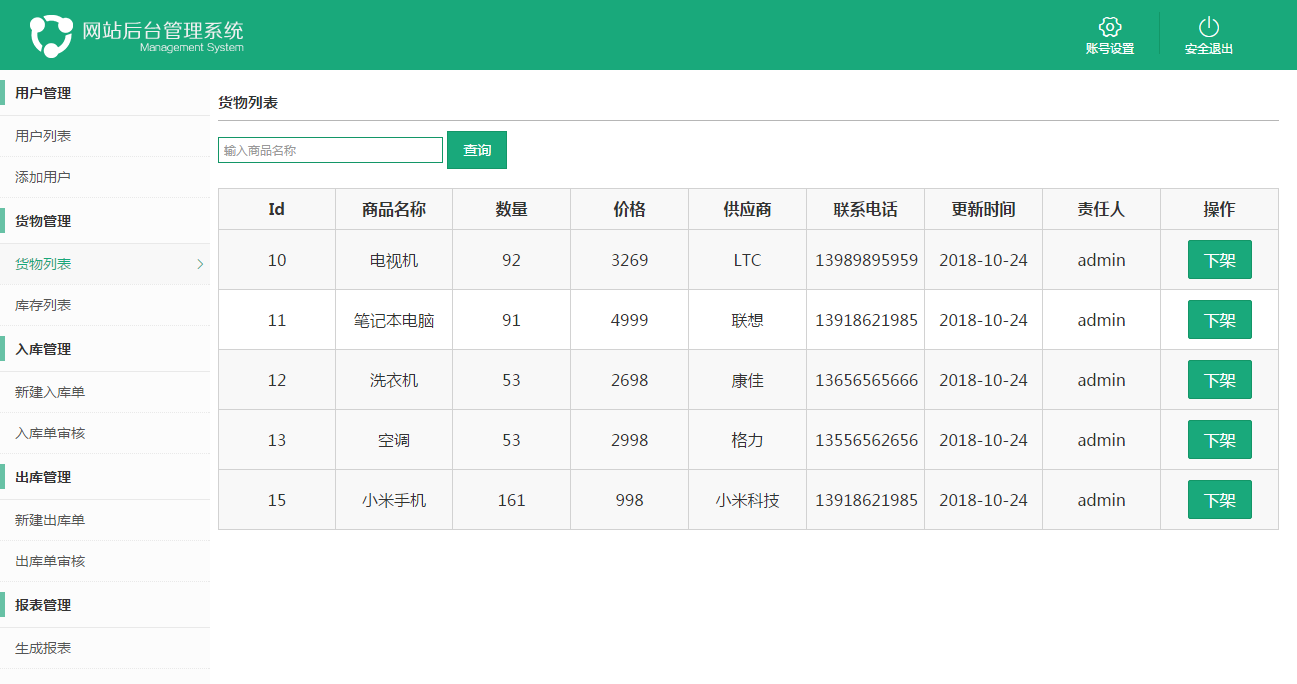Select the 空调 product name cell

[394, 440]
